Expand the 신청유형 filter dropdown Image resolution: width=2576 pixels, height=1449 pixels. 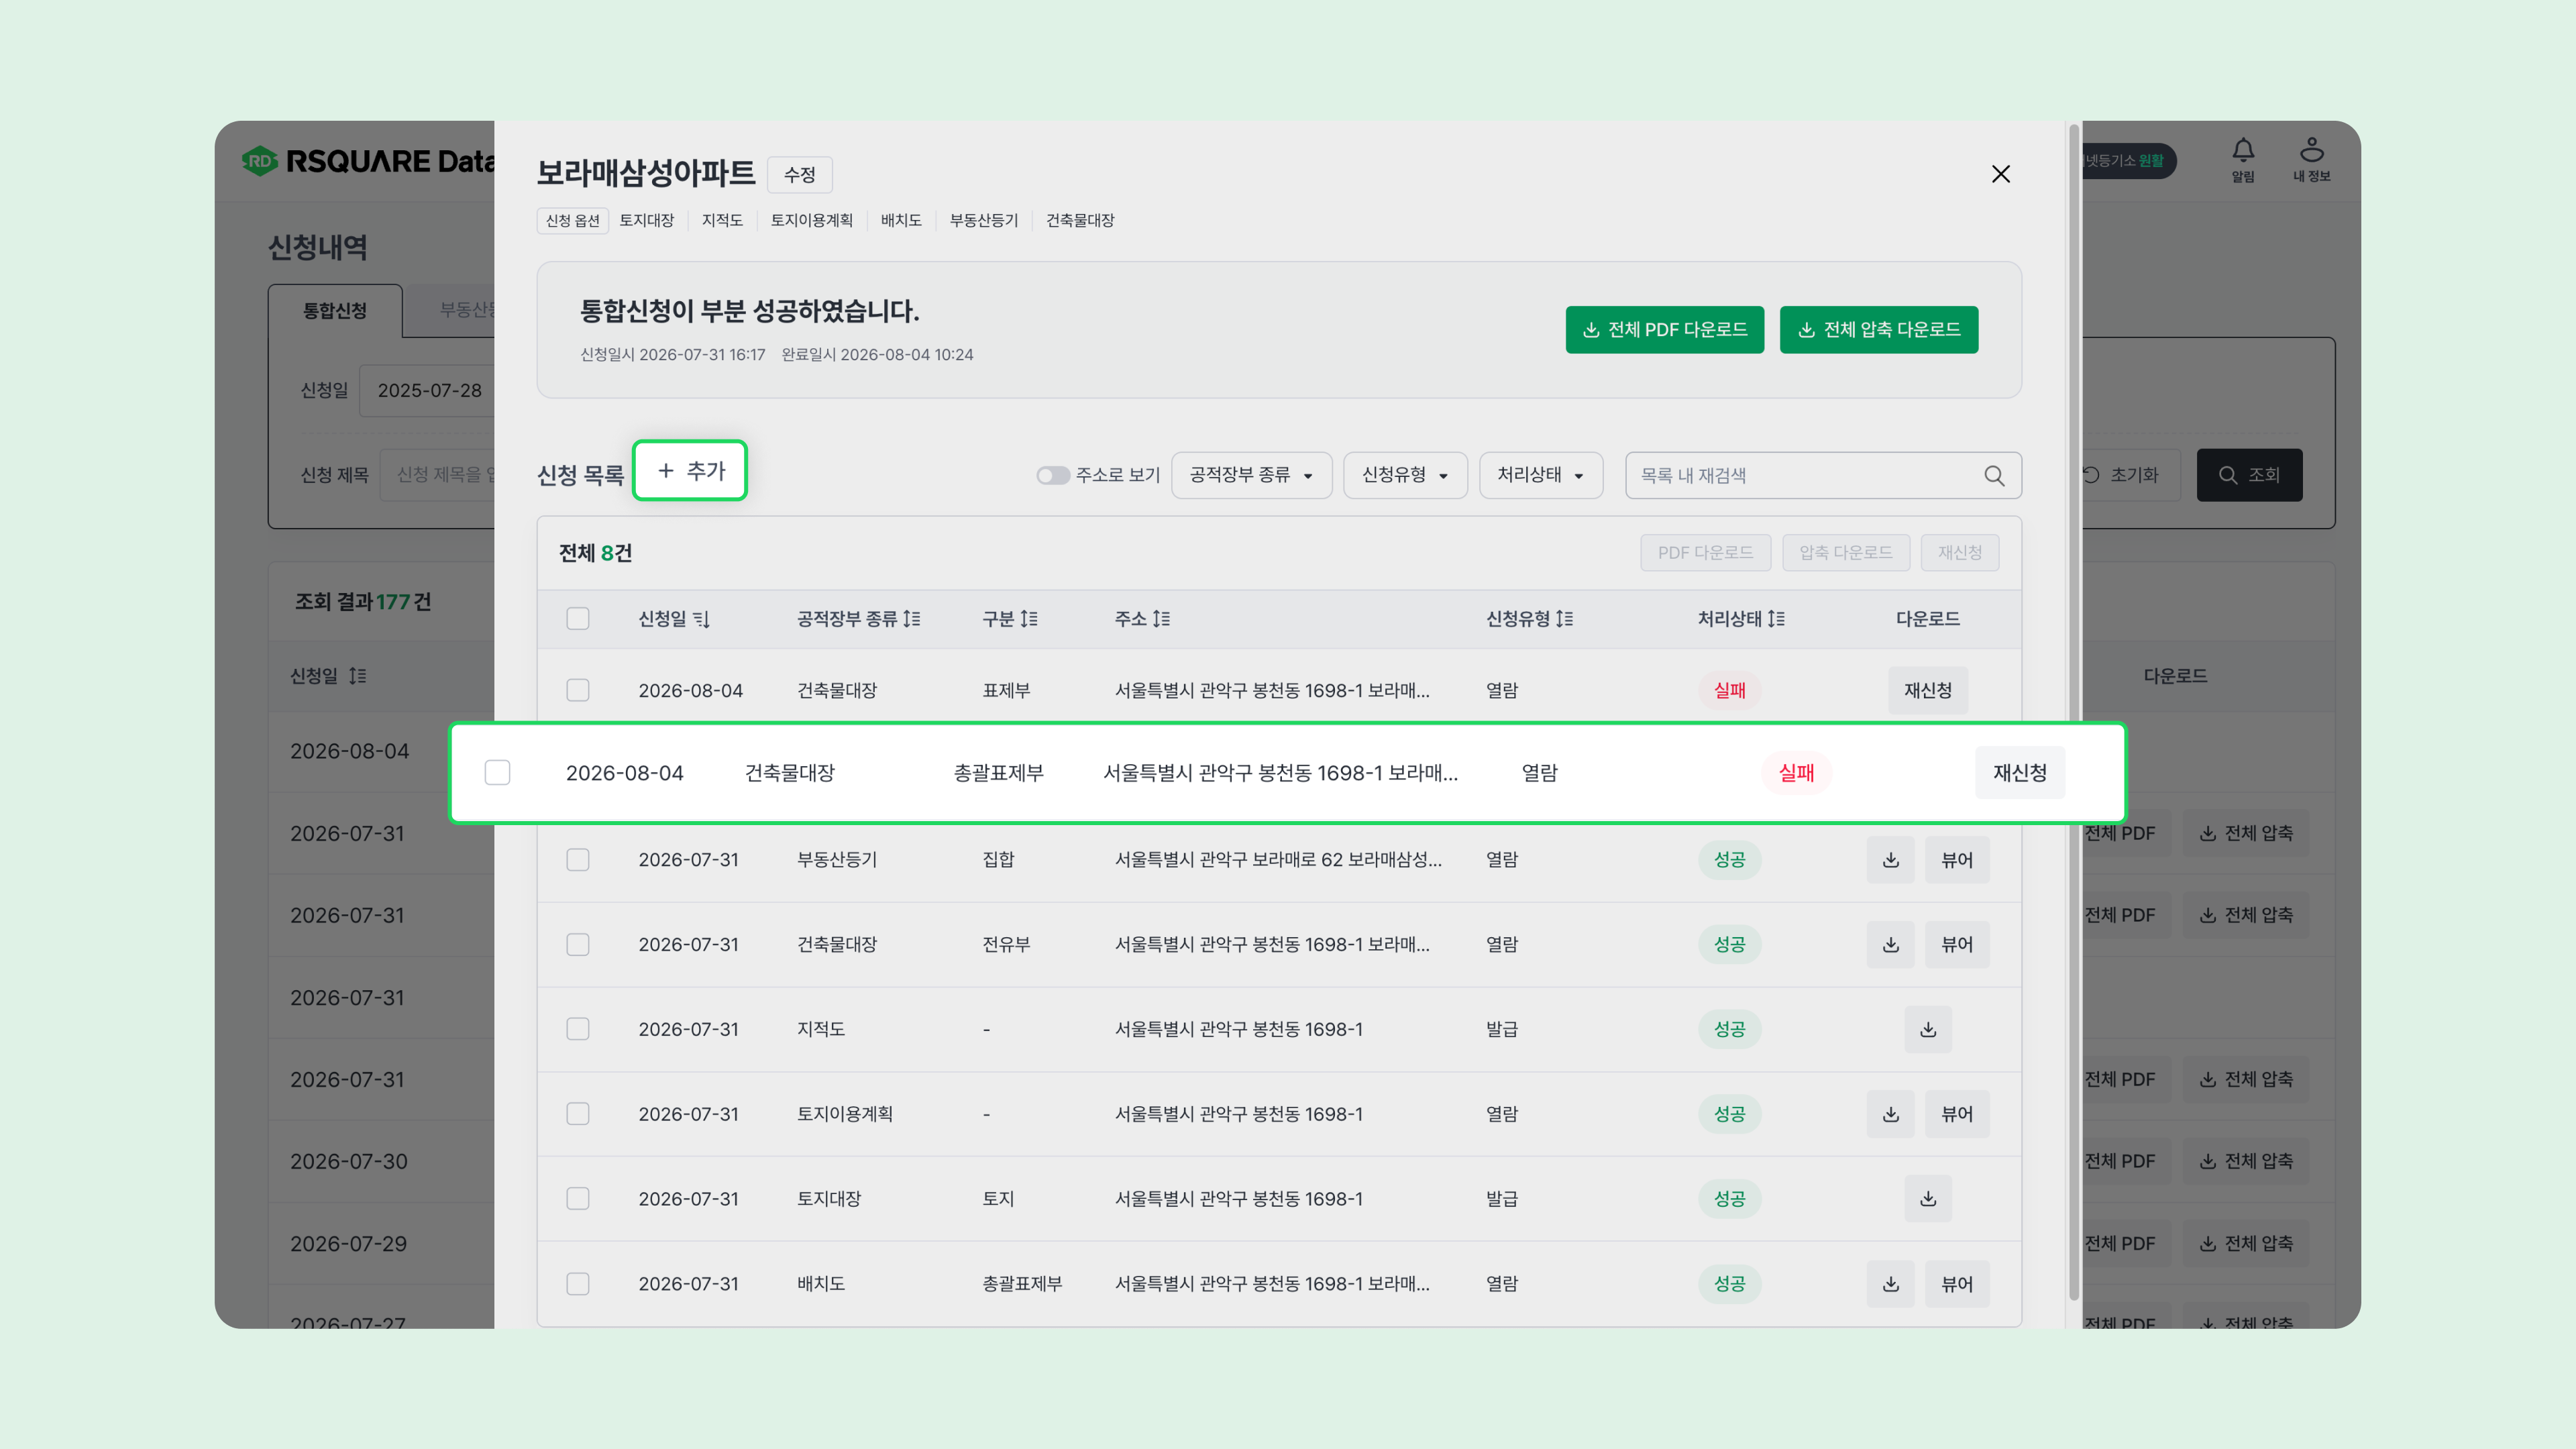click(1405, 475)
